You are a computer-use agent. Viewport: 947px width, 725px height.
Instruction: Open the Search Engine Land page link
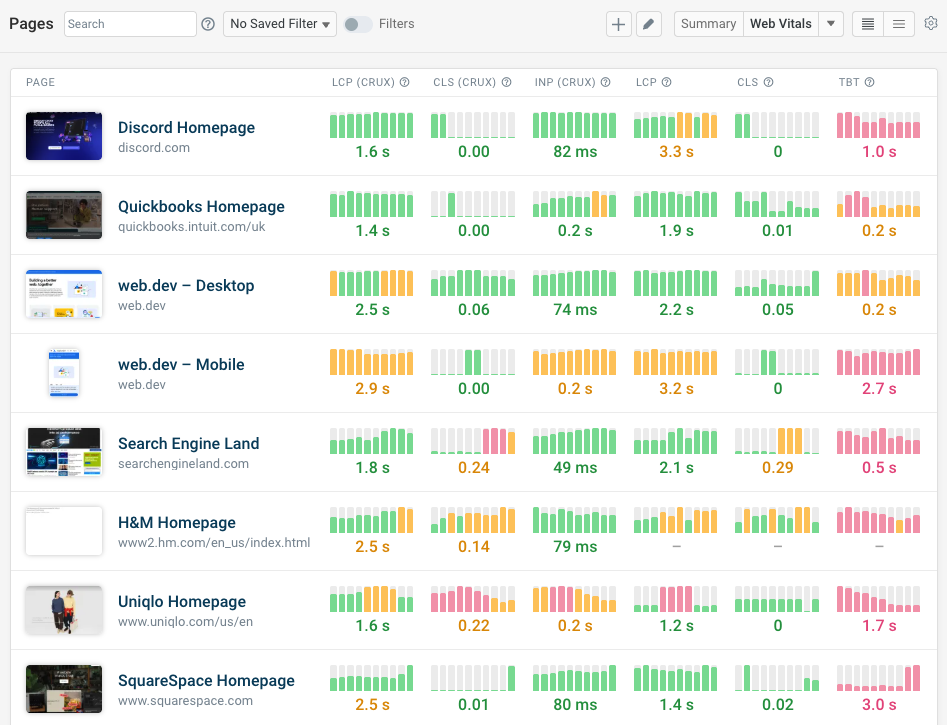[188, 443]
